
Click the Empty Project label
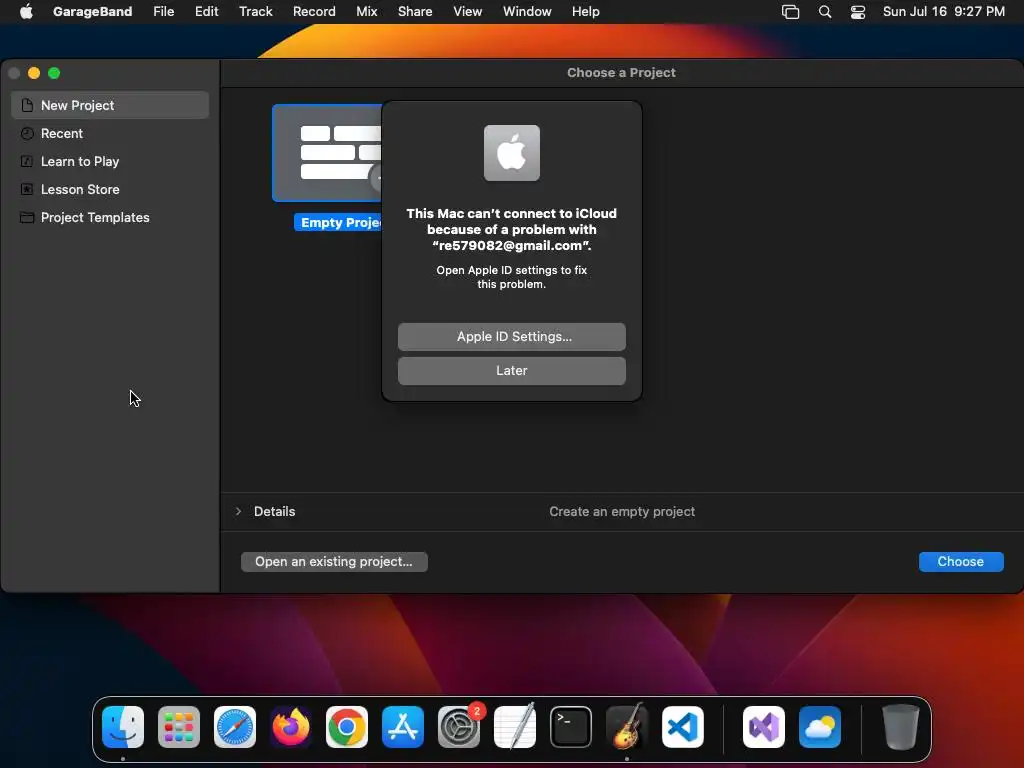point(338,223)
